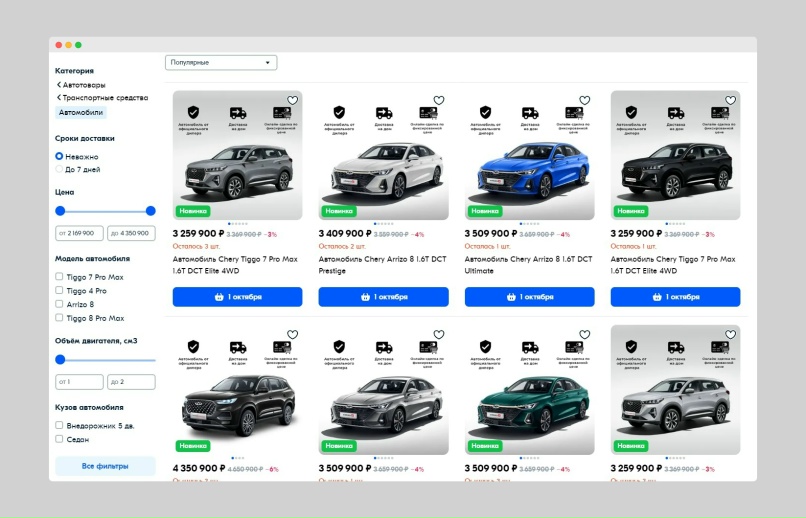Click Осталось 2 шт. stock label

pos(342,246)
